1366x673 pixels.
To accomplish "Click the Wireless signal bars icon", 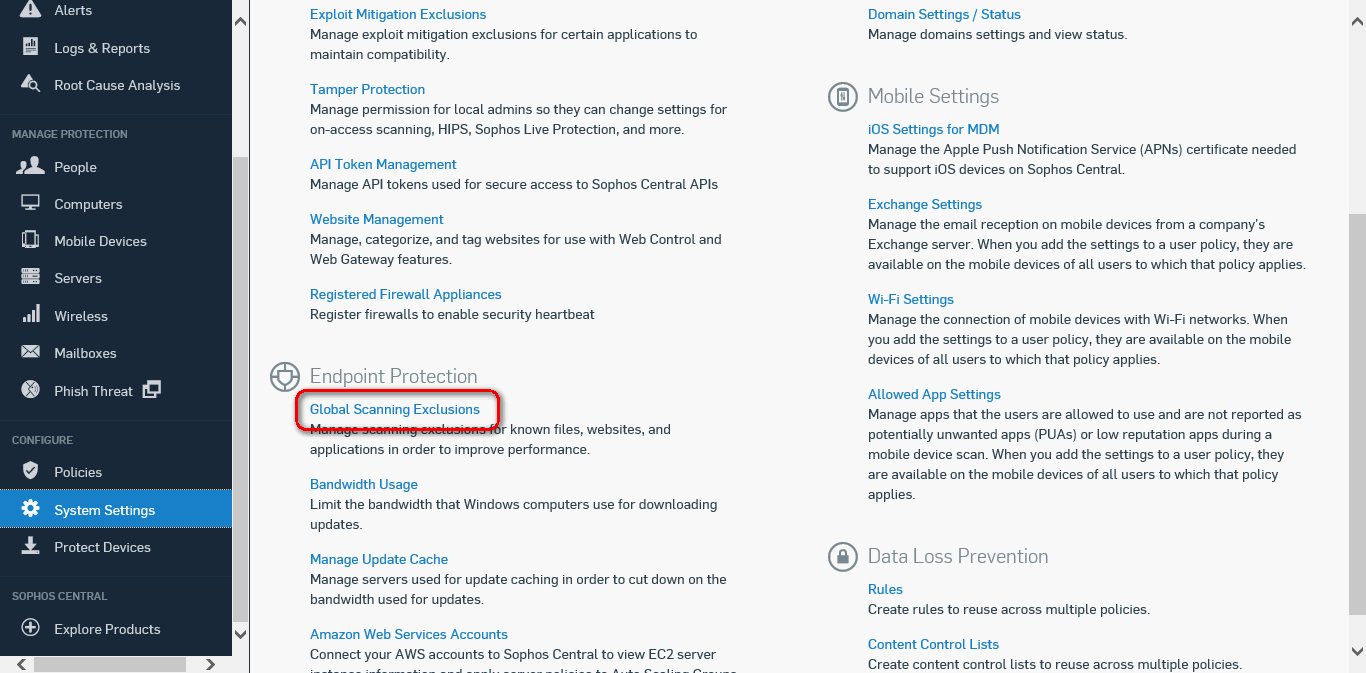I will tap(31, 315).
